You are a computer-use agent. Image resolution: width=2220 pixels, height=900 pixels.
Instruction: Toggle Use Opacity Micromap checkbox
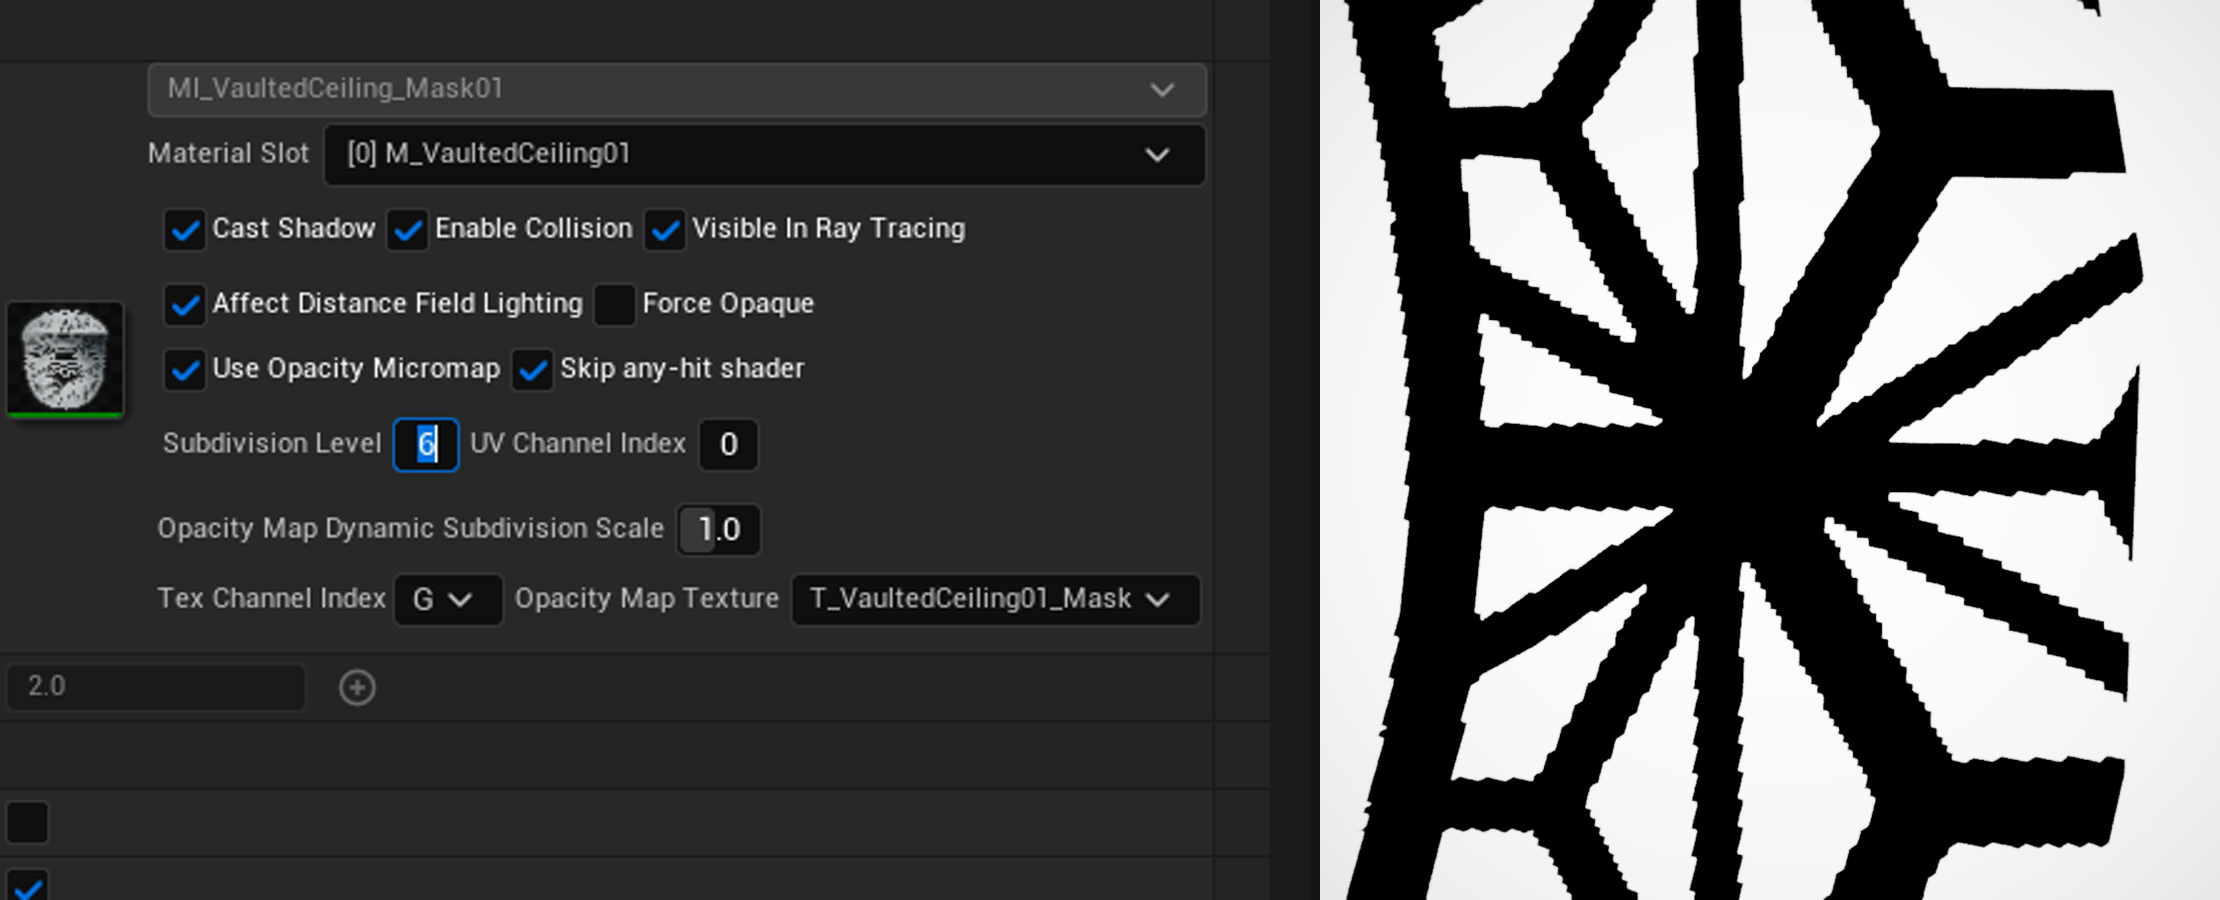pos(185,370)
